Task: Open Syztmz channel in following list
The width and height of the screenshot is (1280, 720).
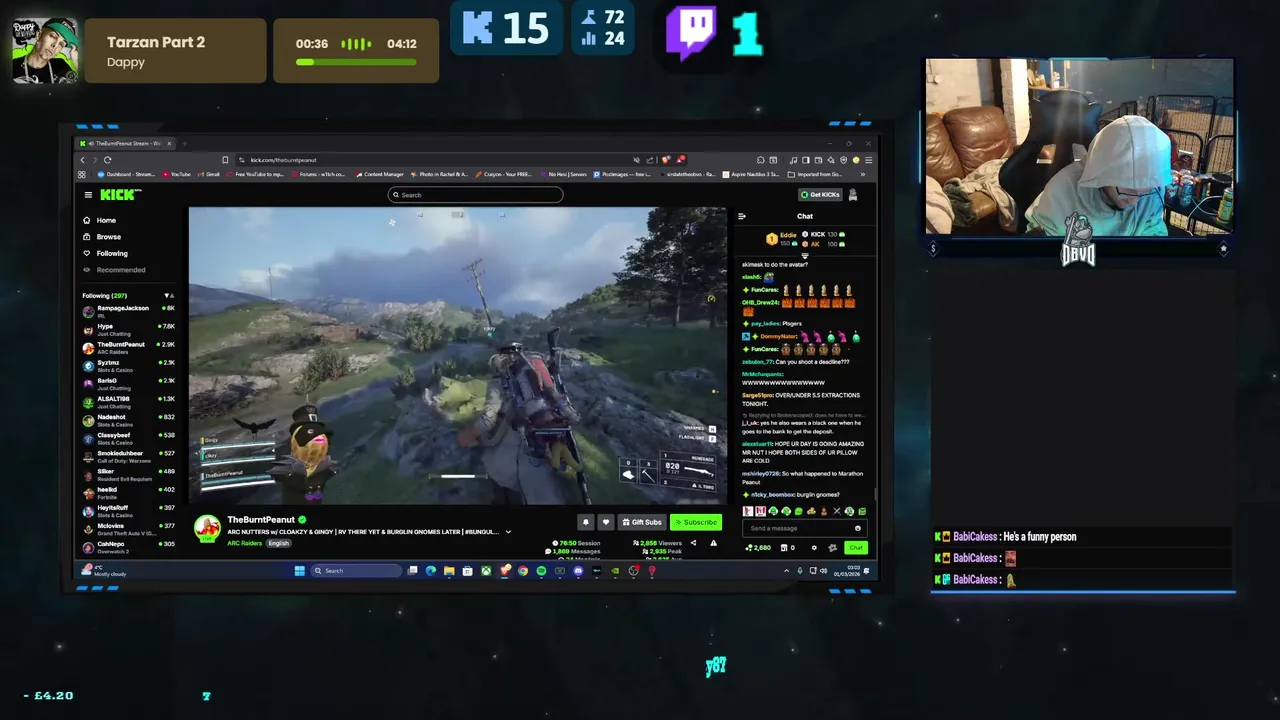Action: tap(128, 365)
